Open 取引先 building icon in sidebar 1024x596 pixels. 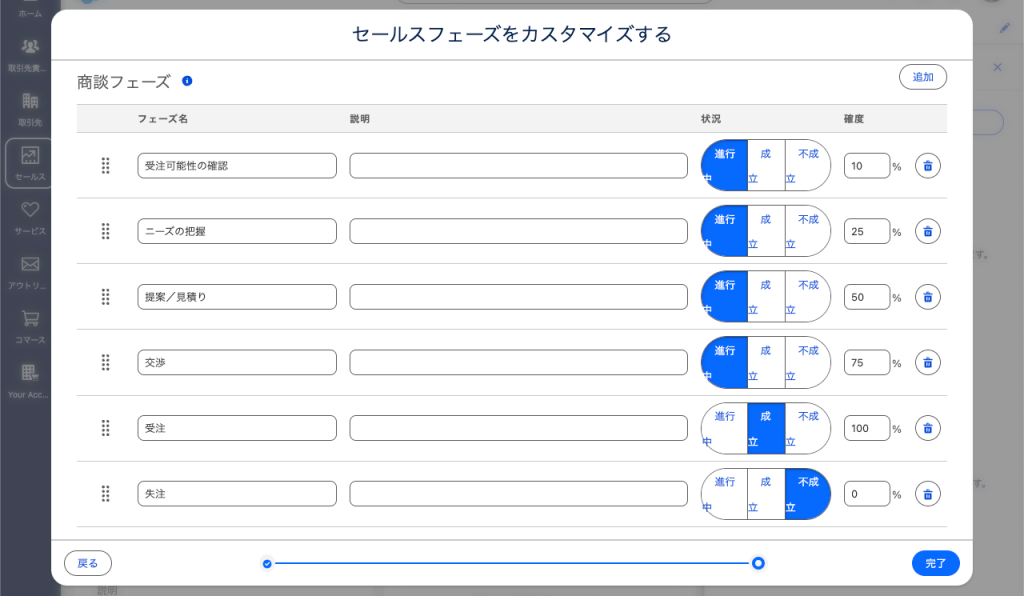[29, 108]
